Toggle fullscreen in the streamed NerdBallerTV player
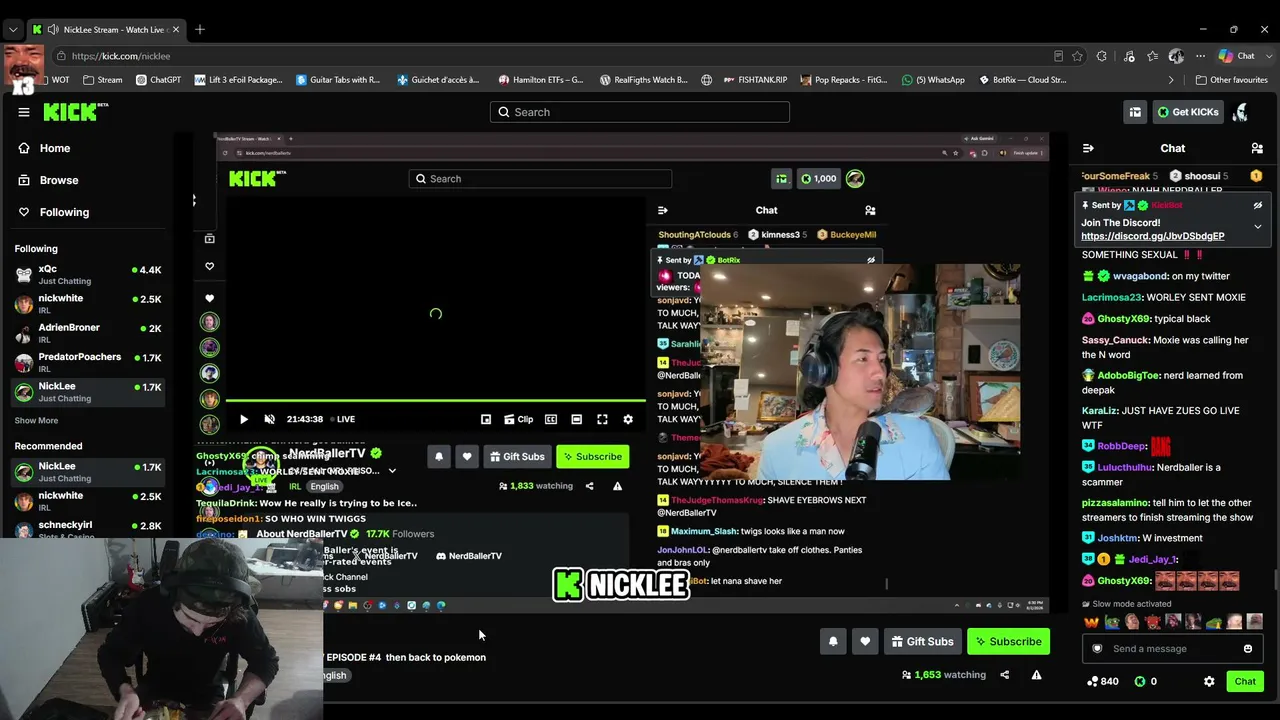Screen dimensions: 1280x720 point(602,419)
